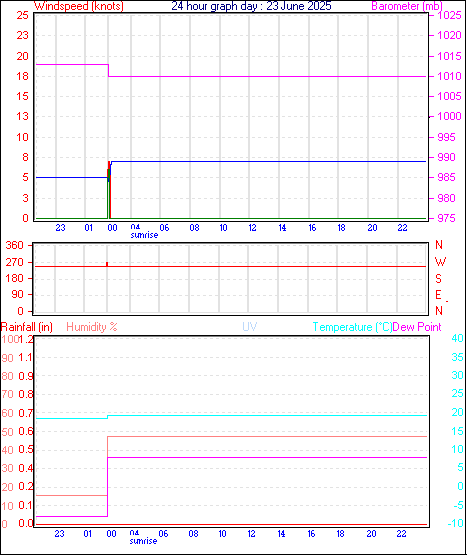
Task: Click hour 18 under the humidity chart
Action: pos(340,534)
